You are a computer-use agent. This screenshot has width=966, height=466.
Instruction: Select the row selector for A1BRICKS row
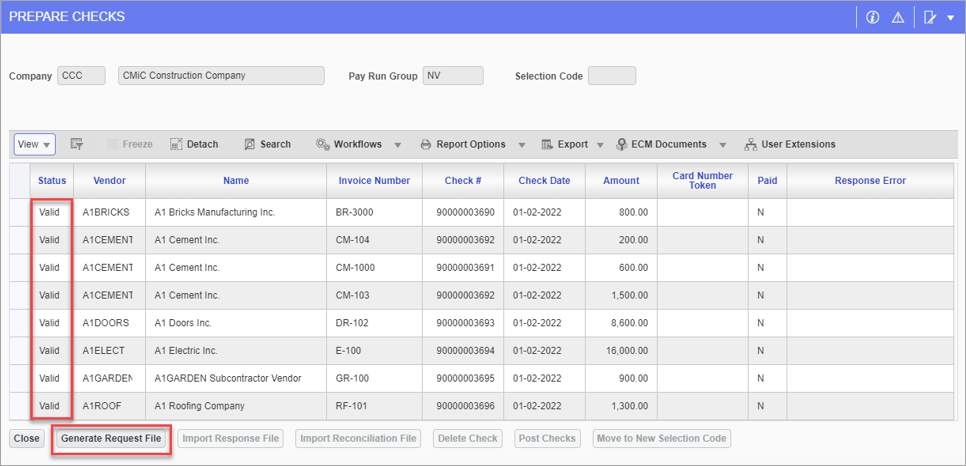point(20,212)
